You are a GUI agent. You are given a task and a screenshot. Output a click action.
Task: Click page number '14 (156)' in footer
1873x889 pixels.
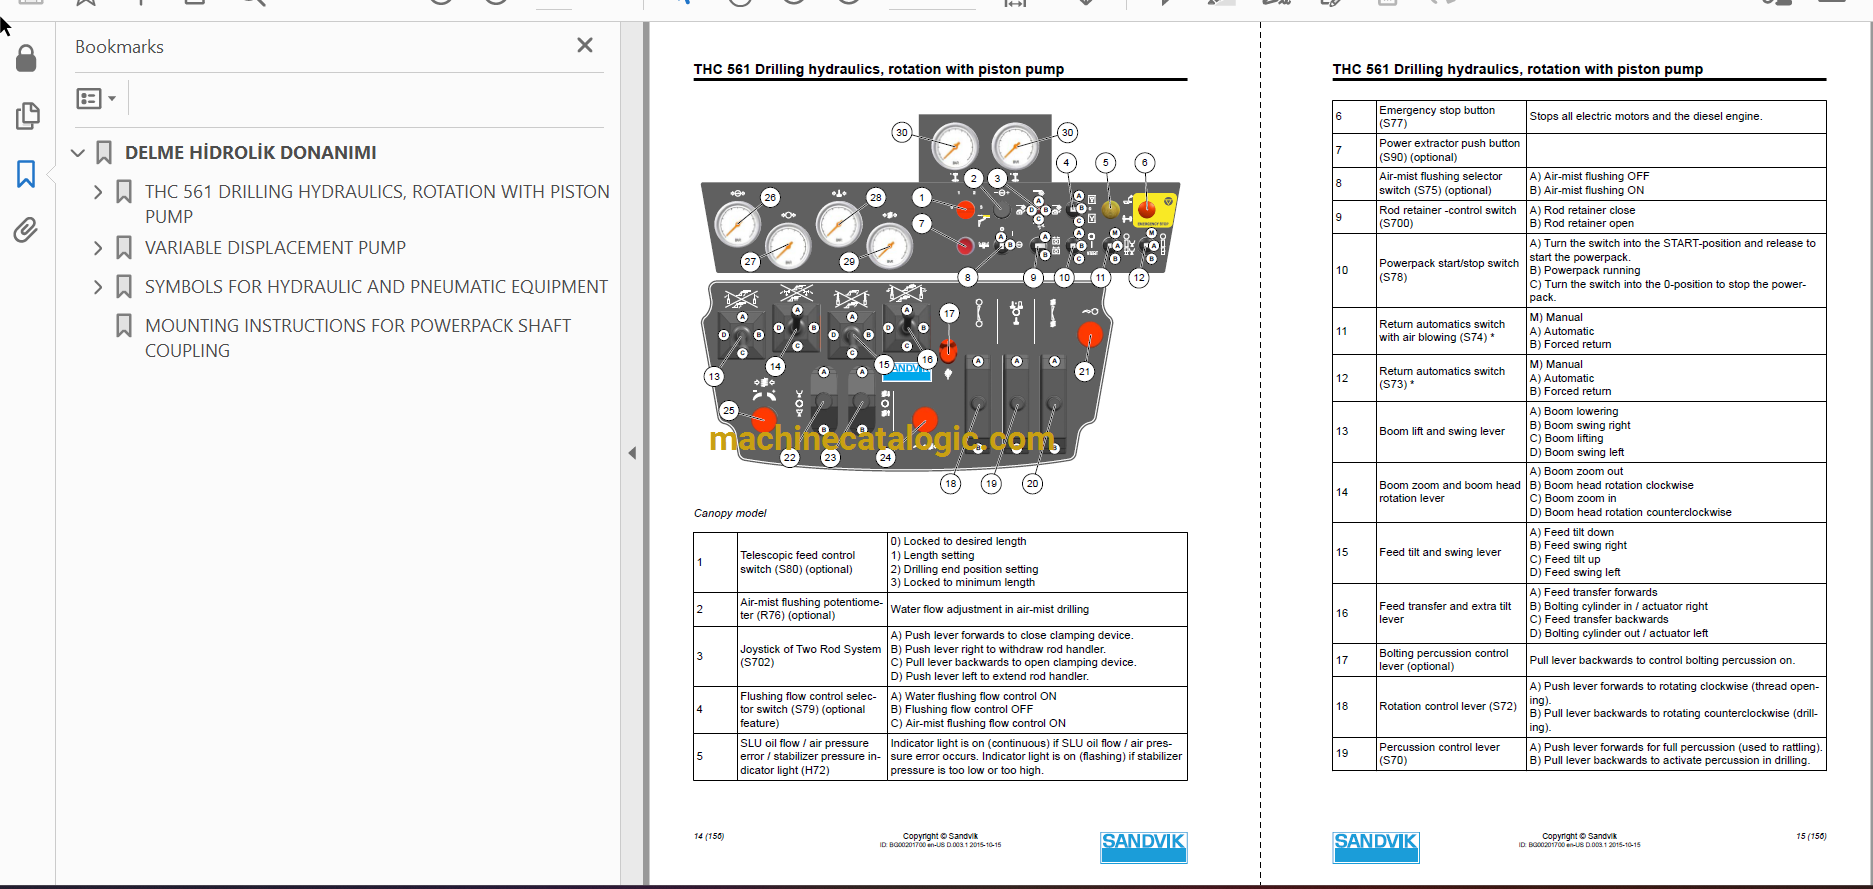pyautogui.click(x=709, y=836)
